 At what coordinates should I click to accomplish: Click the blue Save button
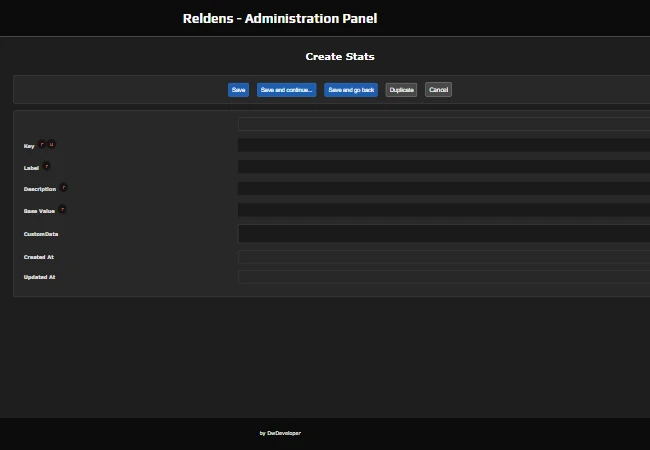(x=238, y=90)
